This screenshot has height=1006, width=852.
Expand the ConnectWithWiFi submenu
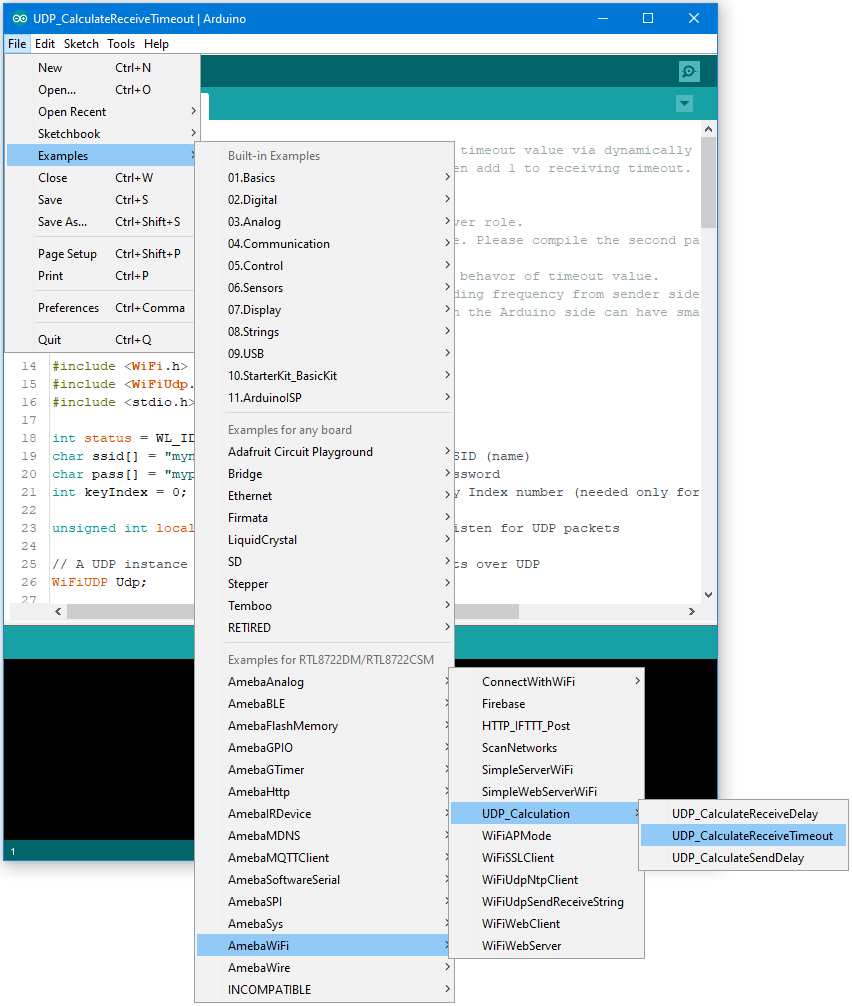547,682
